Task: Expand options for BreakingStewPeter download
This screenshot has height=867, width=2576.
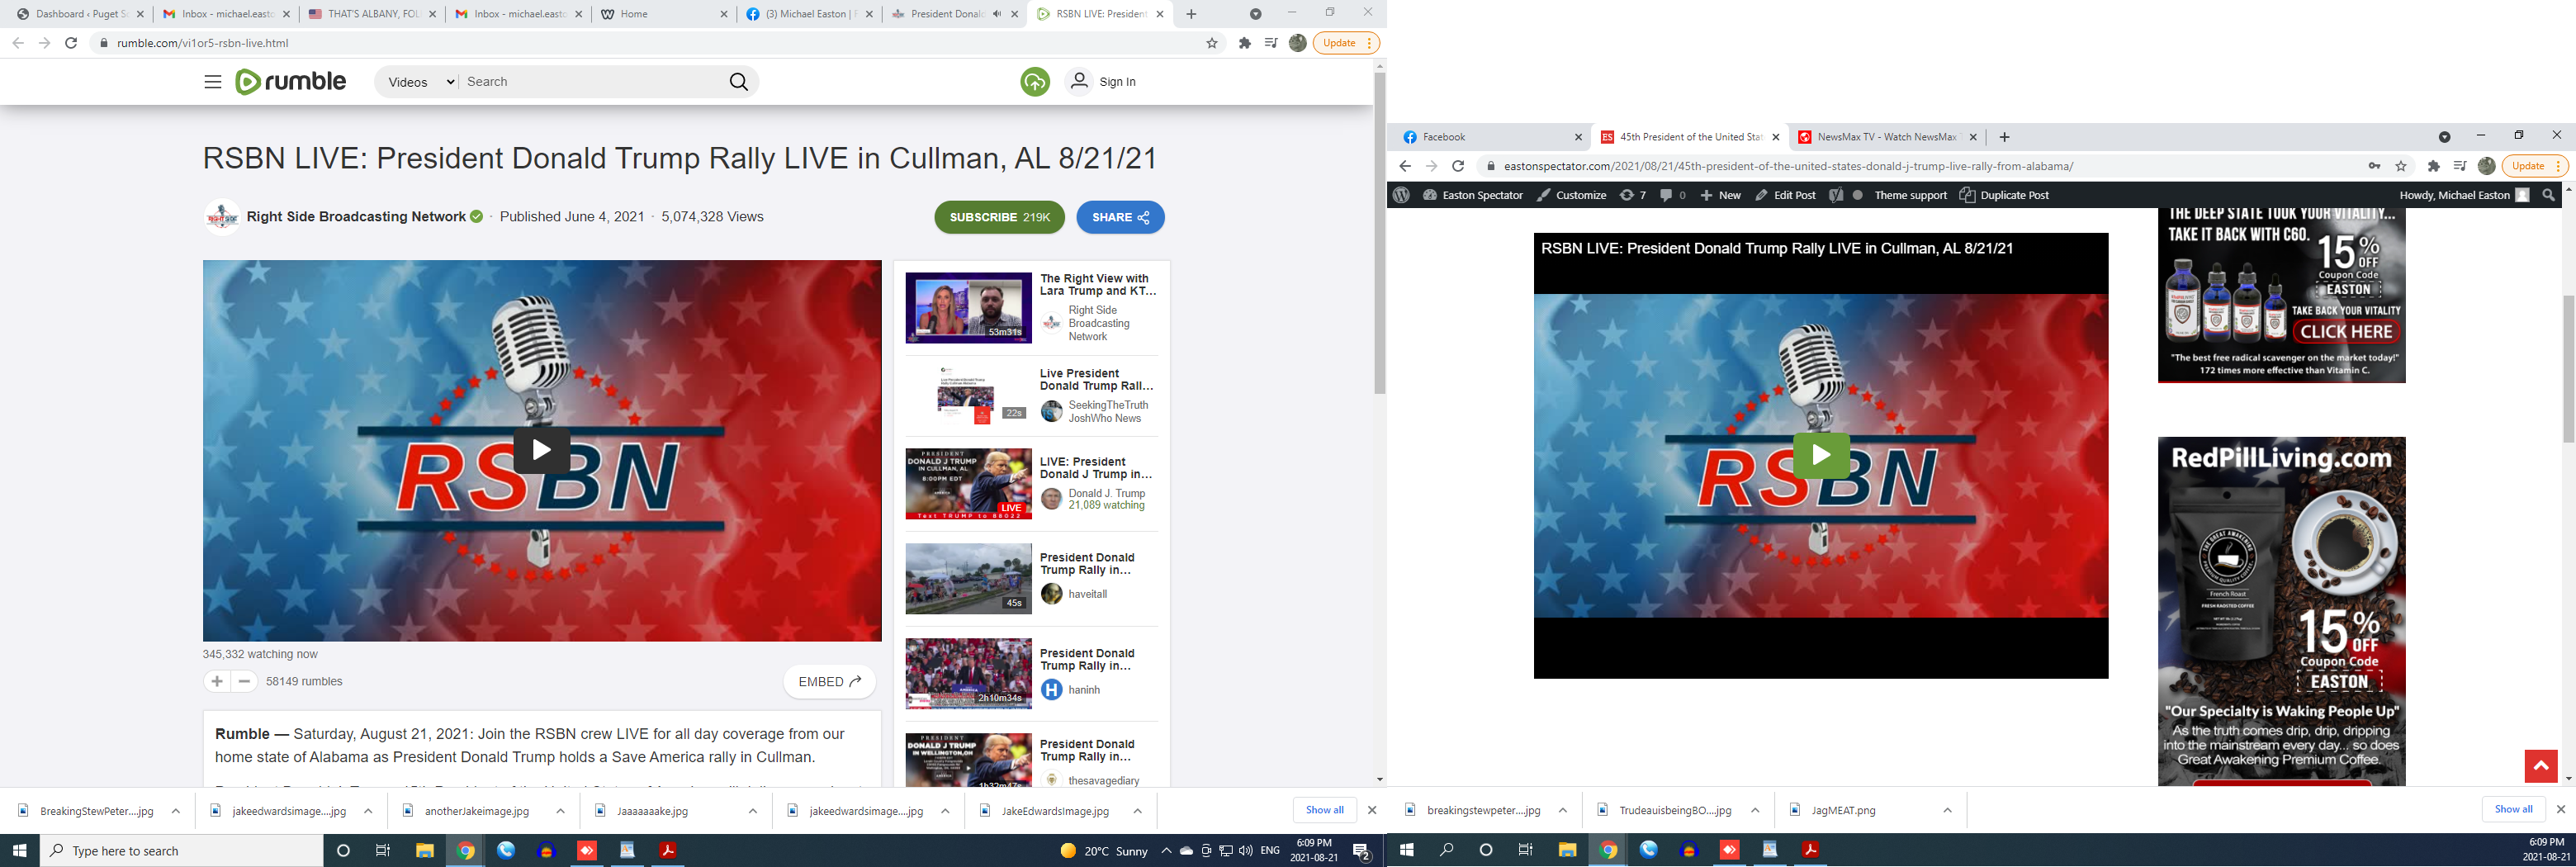Action: [176, 811]
